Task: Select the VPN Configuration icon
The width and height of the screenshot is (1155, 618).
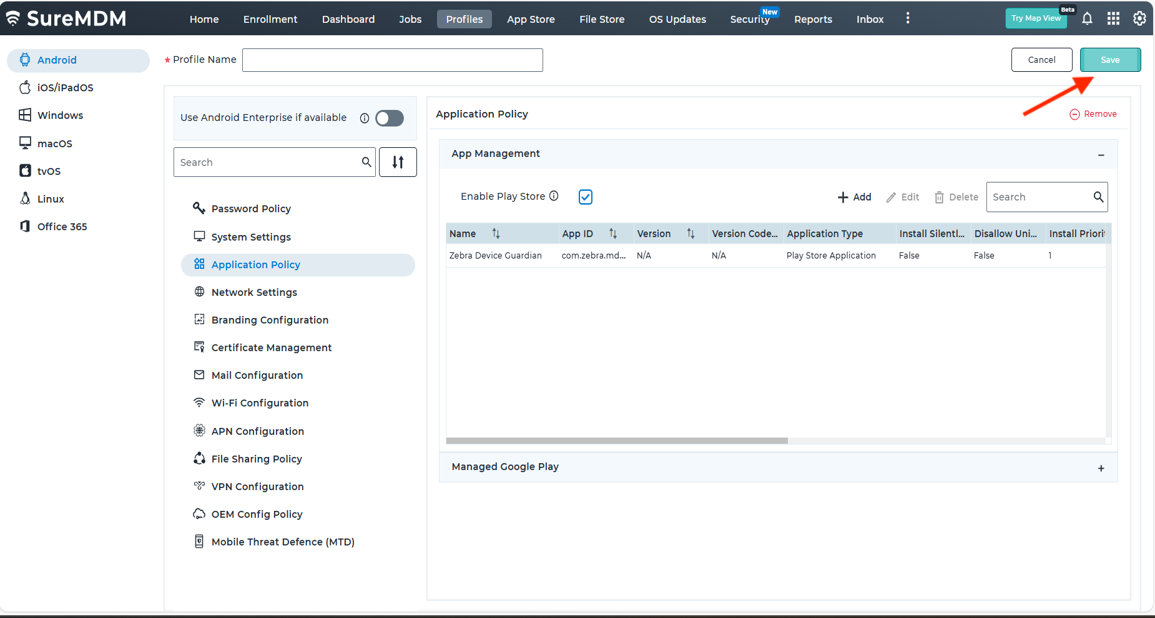Action: pos(199,486)
